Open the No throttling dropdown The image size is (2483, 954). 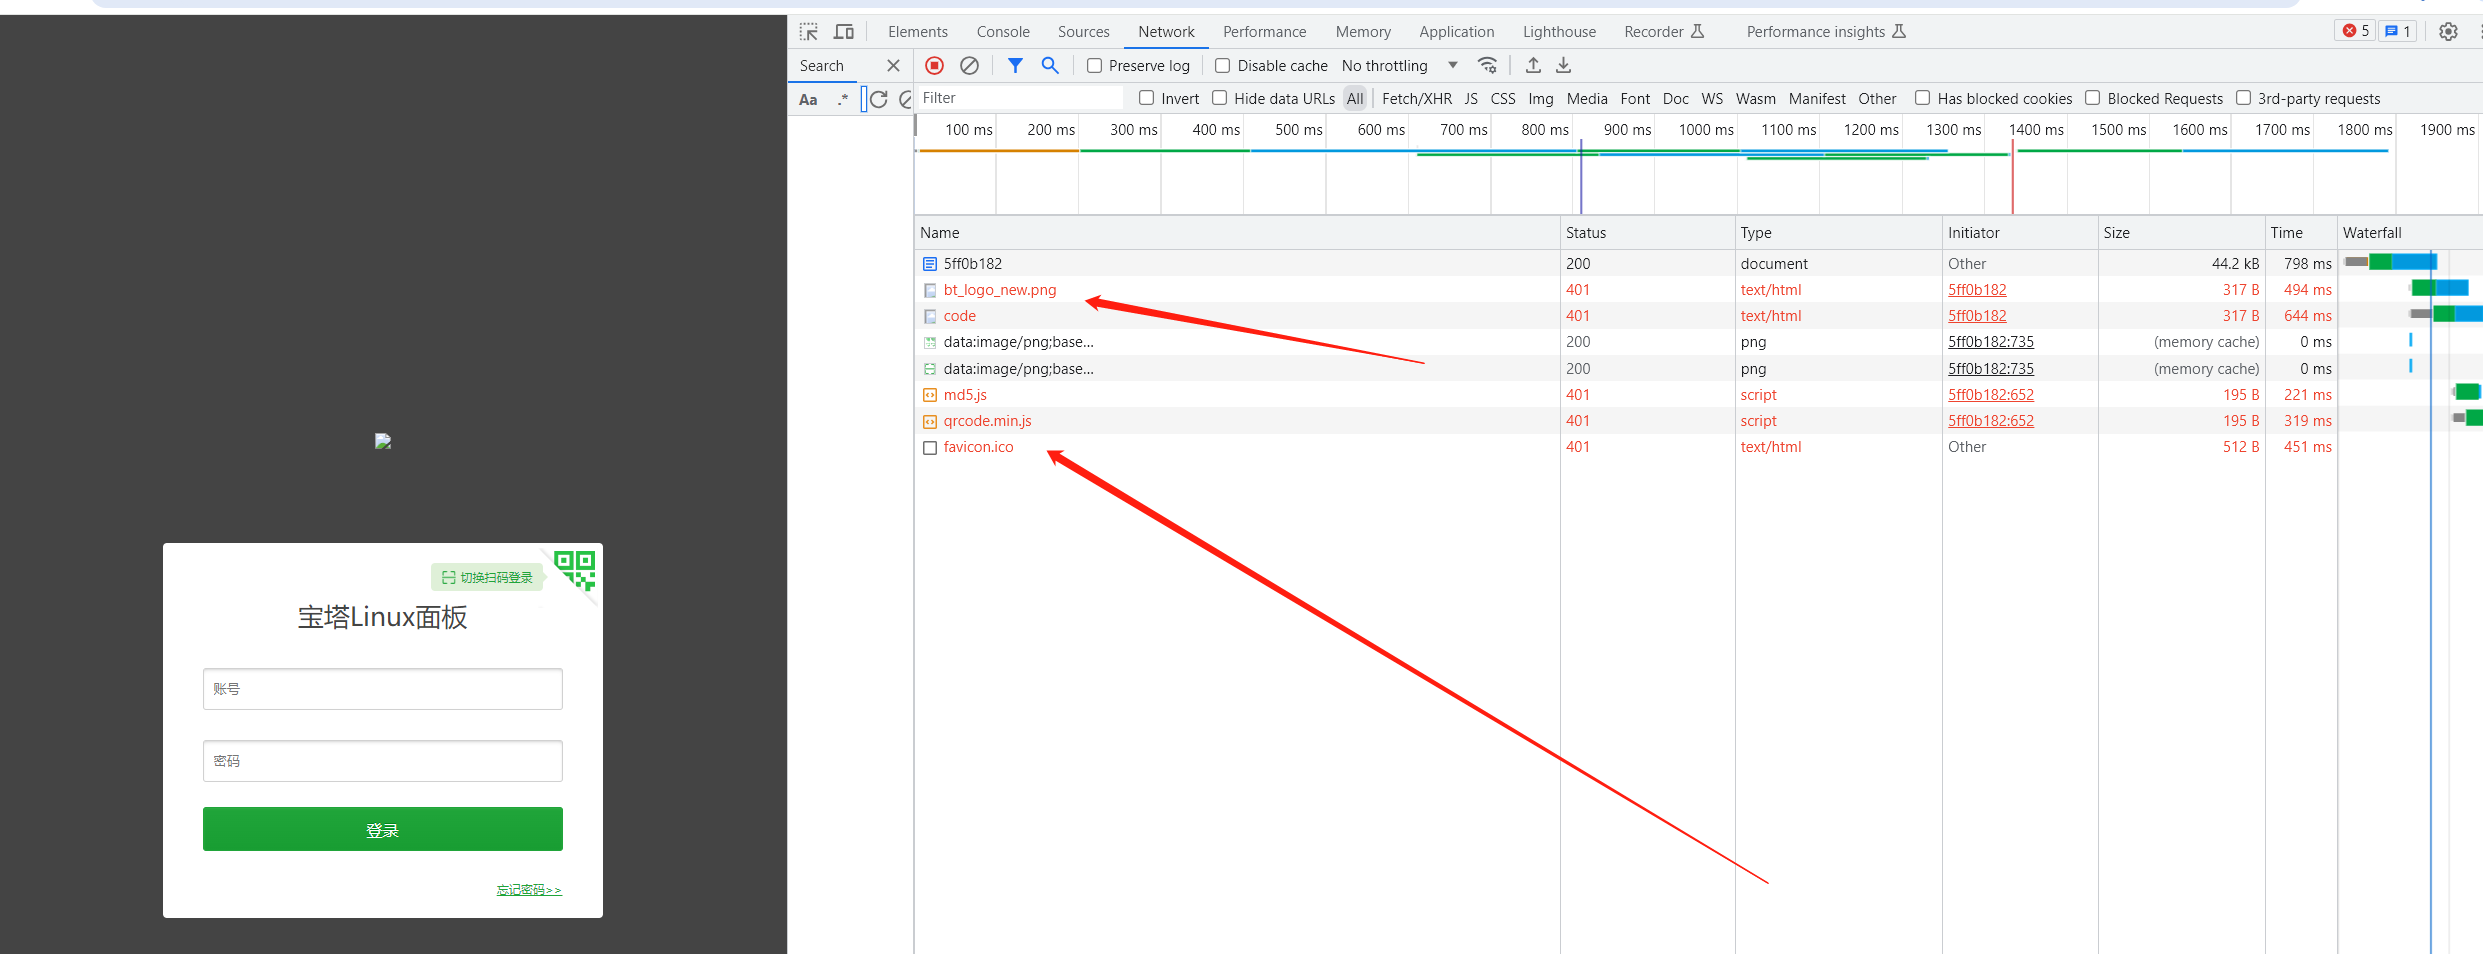point(1400,66)
